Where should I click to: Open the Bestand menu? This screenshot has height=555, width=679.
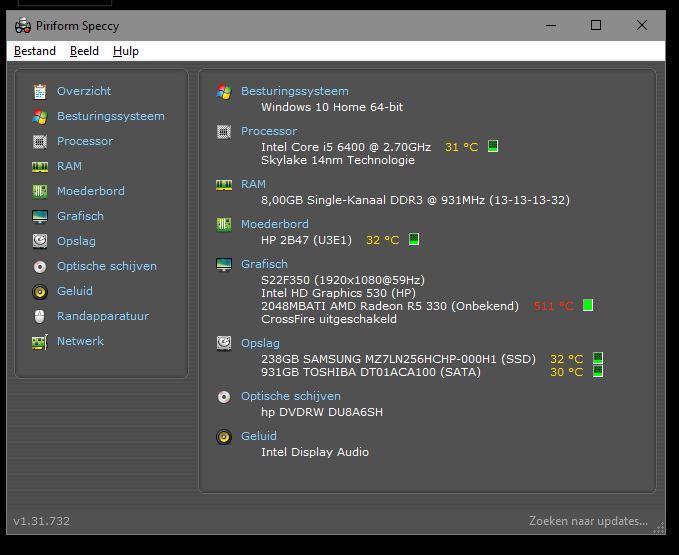[35, 51]
